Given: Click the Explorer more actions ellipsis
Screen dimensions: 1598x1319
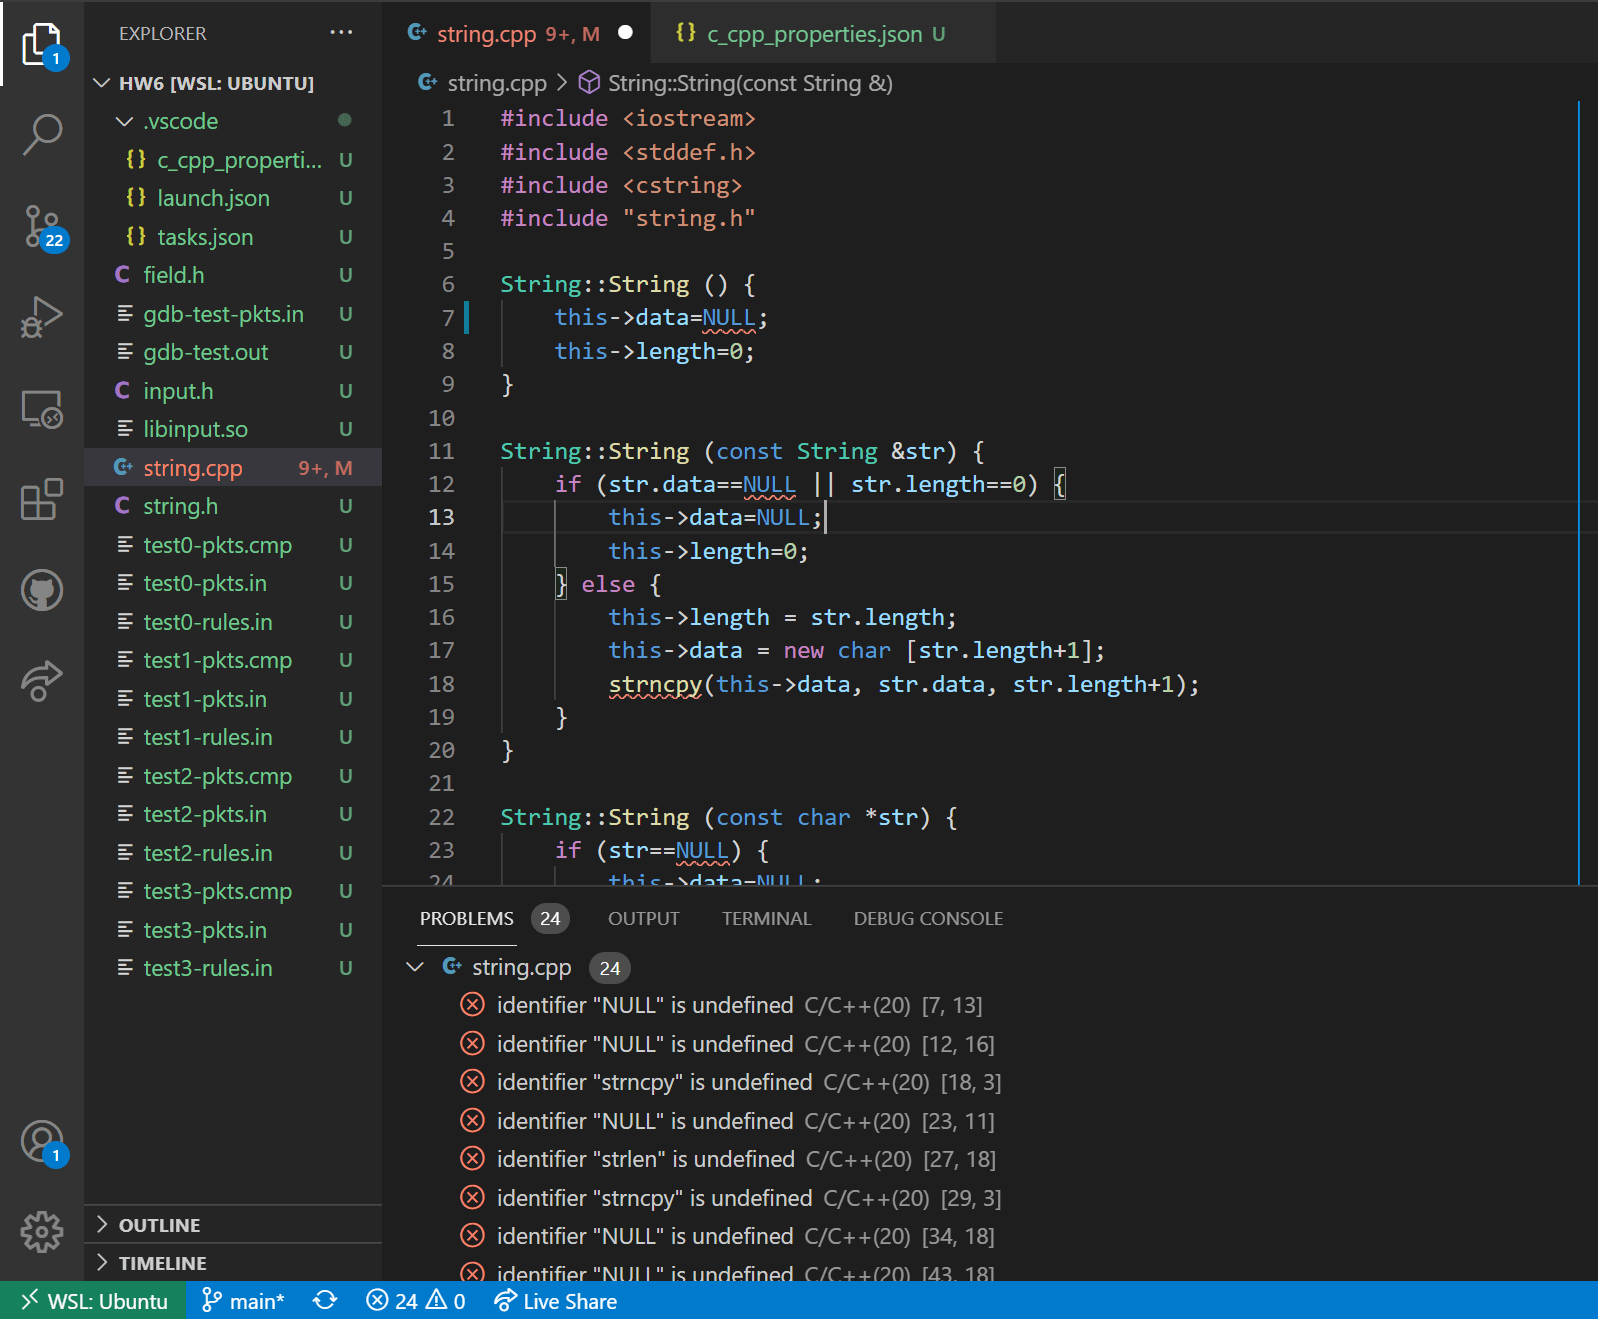Looking at the screenshot, I should 341,33.
